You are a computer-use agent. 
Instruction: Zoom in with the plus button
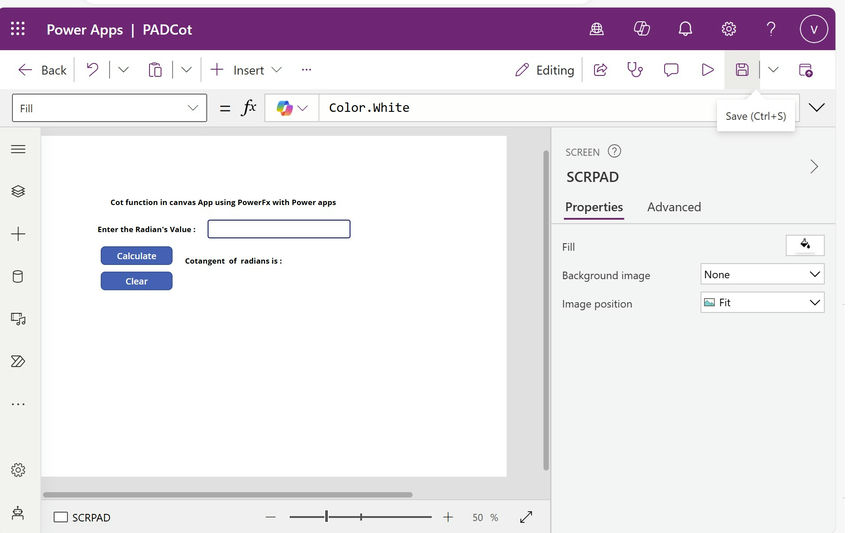pos(448,517)
